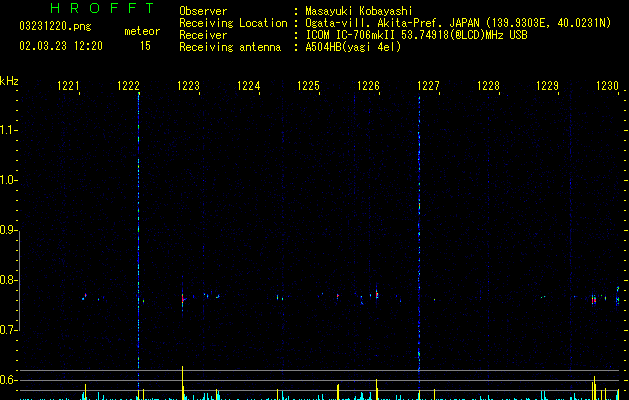629x400 pixels.
Task: Click the 0.7 frequency axis label
Action: pyautogui.click(x=8, y=330)
